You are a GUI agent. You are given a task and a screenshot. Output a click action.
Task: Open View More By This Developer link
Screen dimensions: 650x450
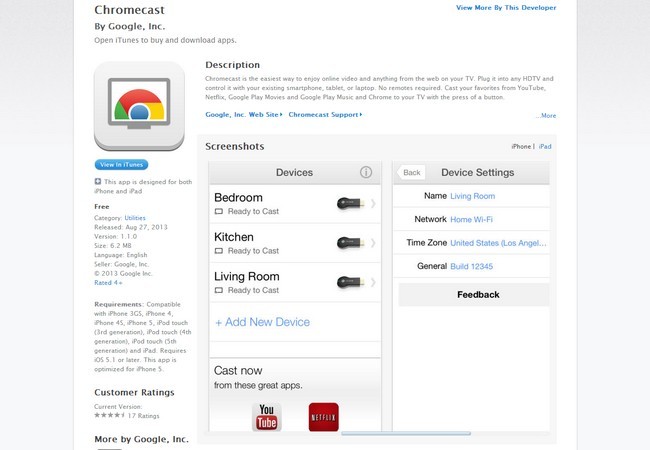coord(506,7)
